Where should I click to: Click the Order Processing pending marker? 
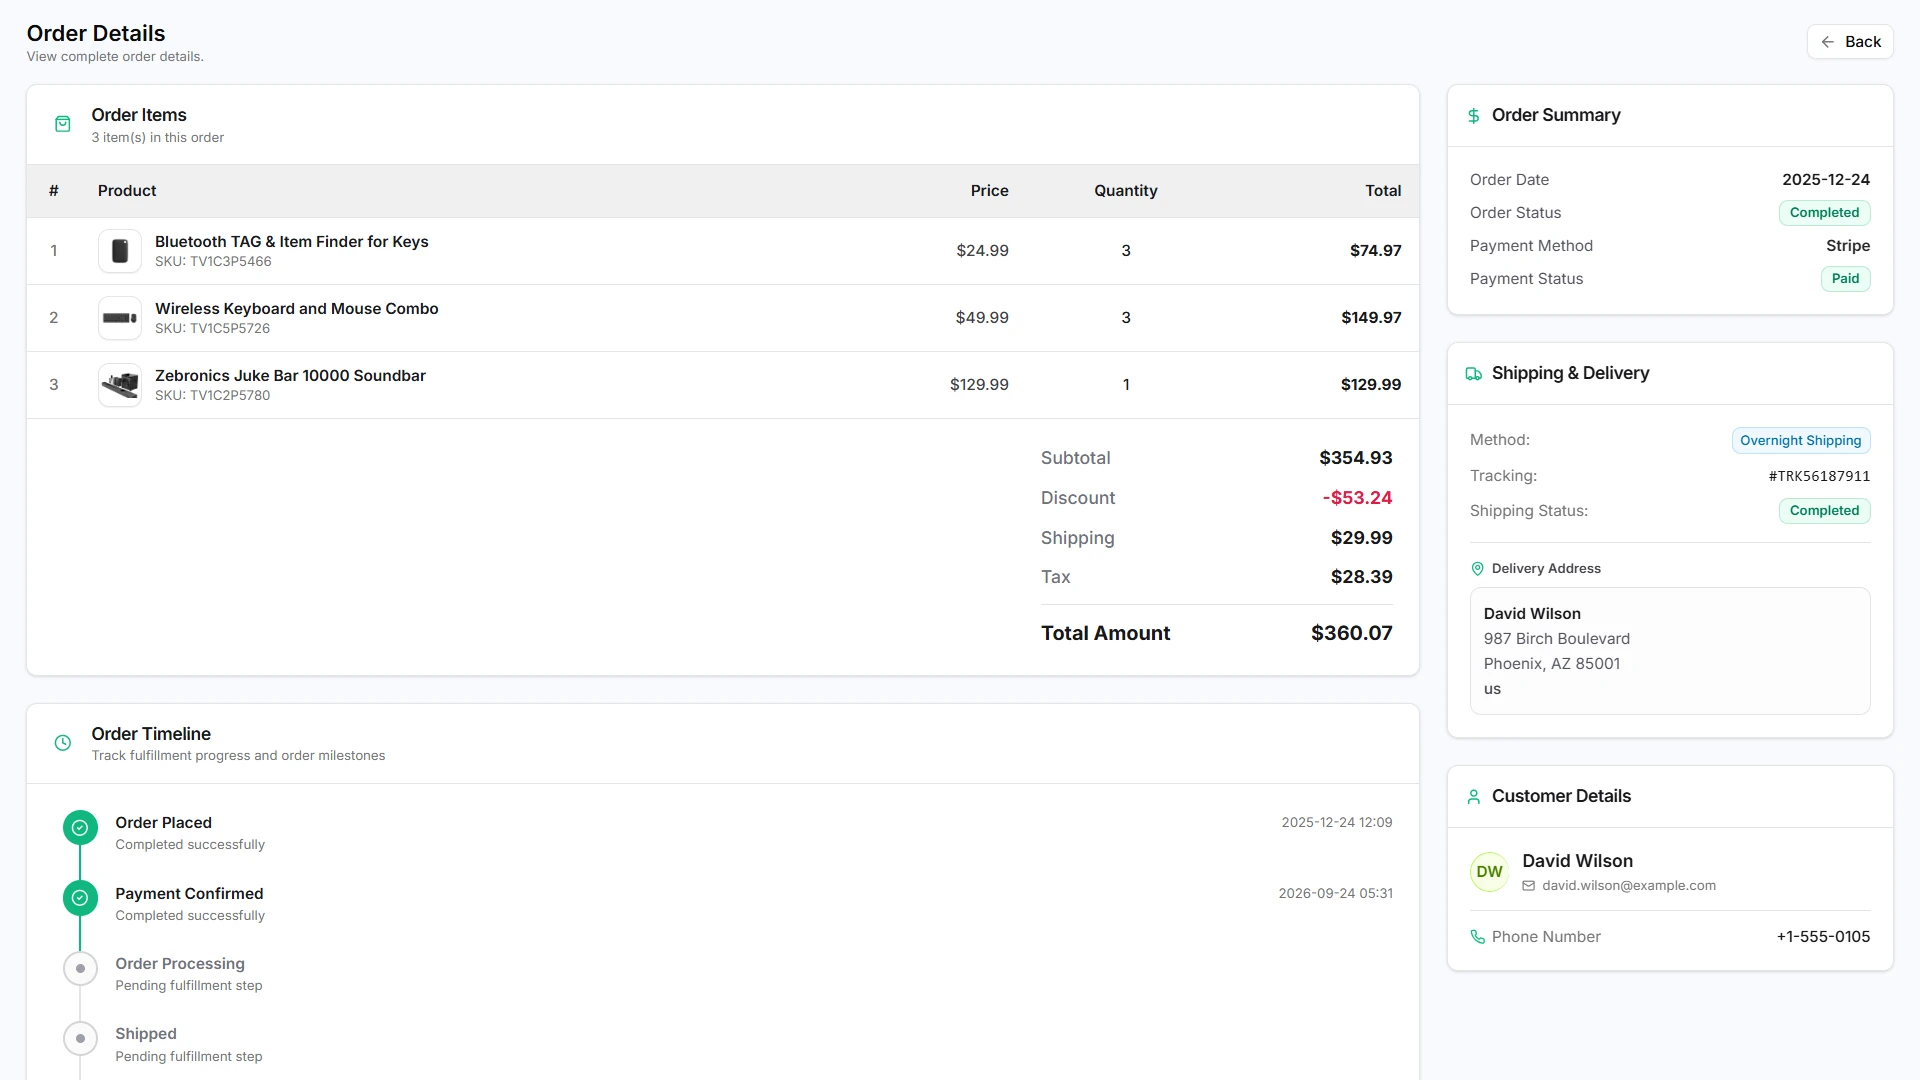point(80,969)
